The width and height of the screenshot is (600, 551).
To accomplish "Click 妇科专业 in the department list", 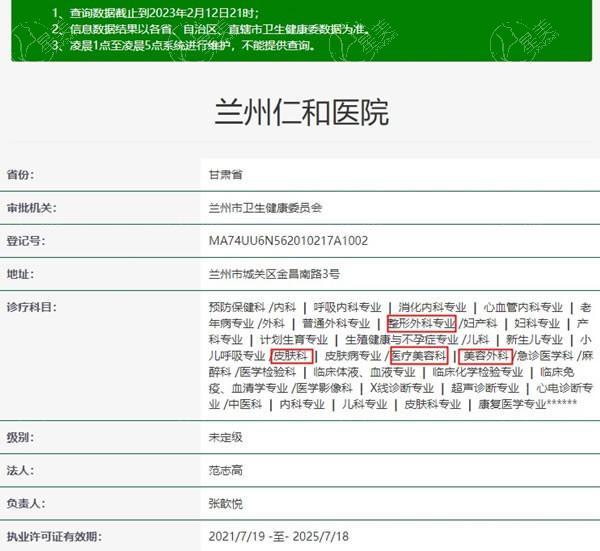I will (537, 323).
